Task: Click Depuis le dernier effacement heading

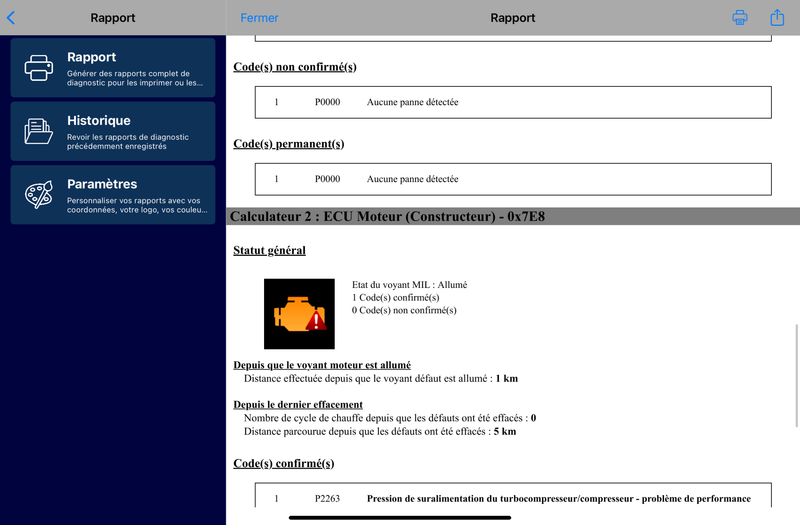Action: pos(298,405)
